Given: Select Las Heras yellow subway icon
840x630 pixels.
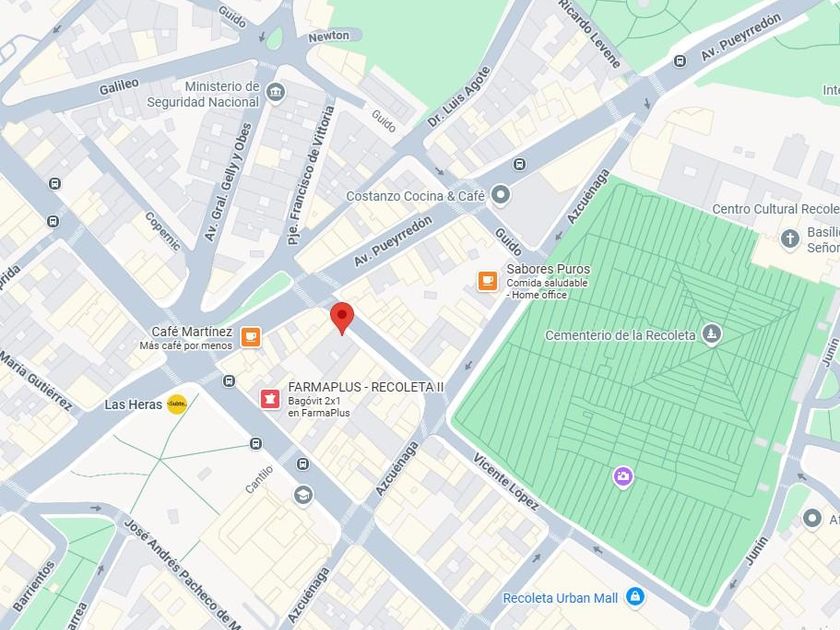Looking at the screenshot, I should coord(177,404).
